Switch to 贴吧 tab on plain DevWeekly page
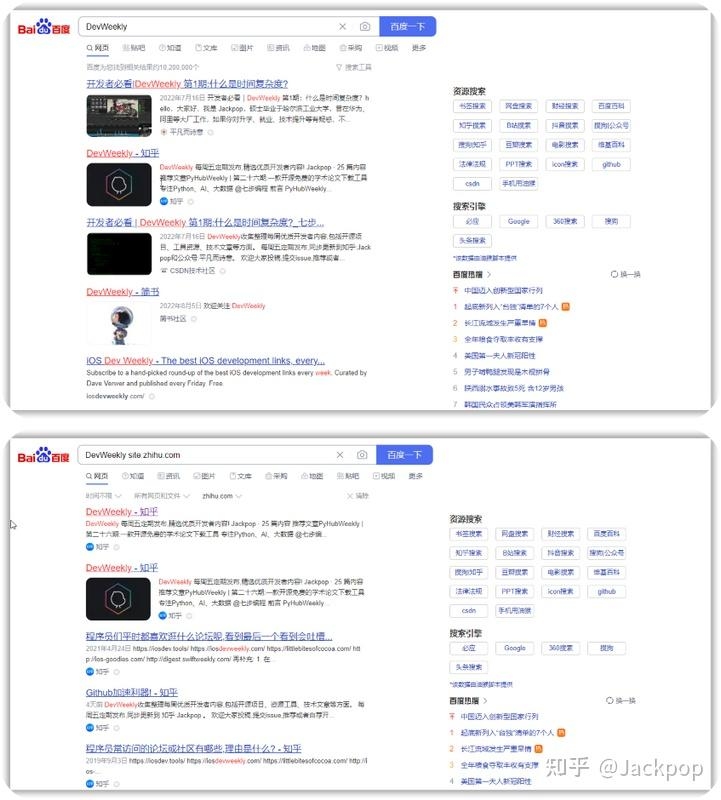The height and width of the screenshot is (800, 721). pyautogui.click(x=134, y=48)
